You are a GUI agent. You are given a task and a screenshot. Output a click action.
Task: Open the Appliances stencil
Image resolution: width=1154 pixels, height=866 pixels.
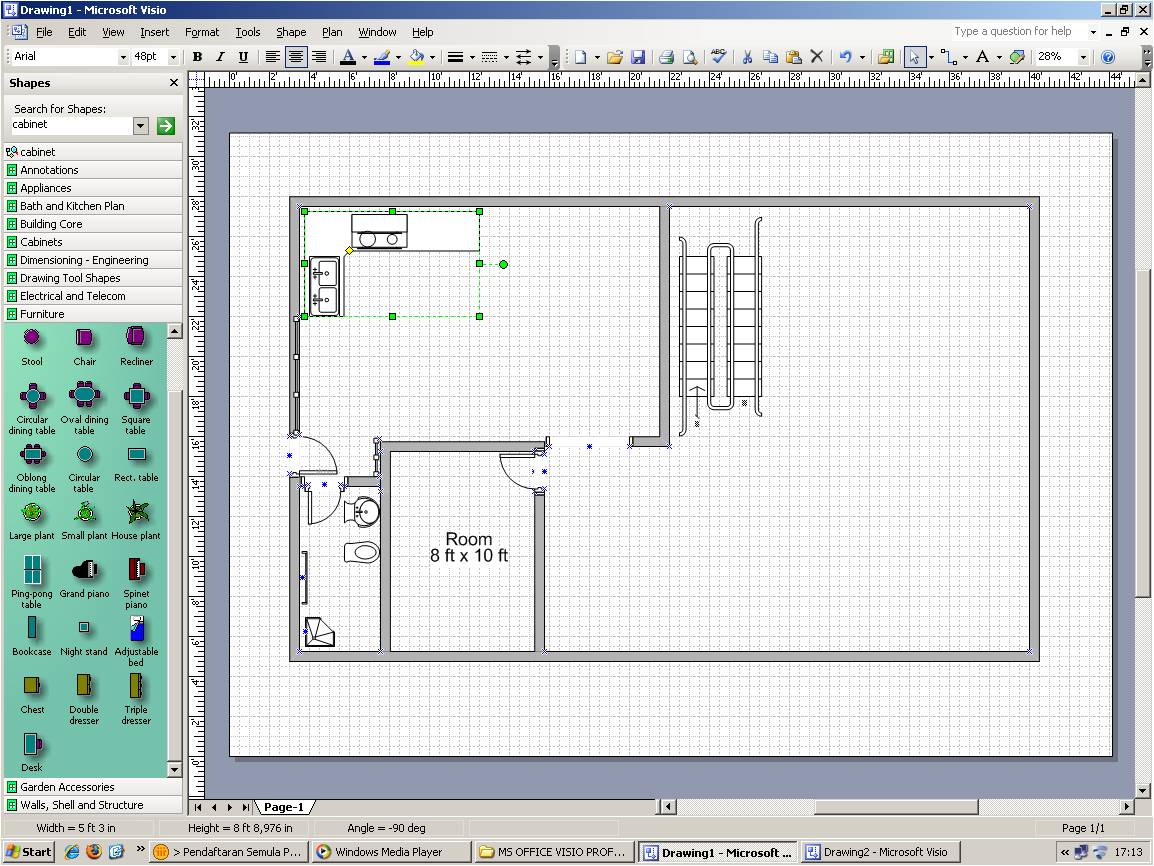(93, 188)
